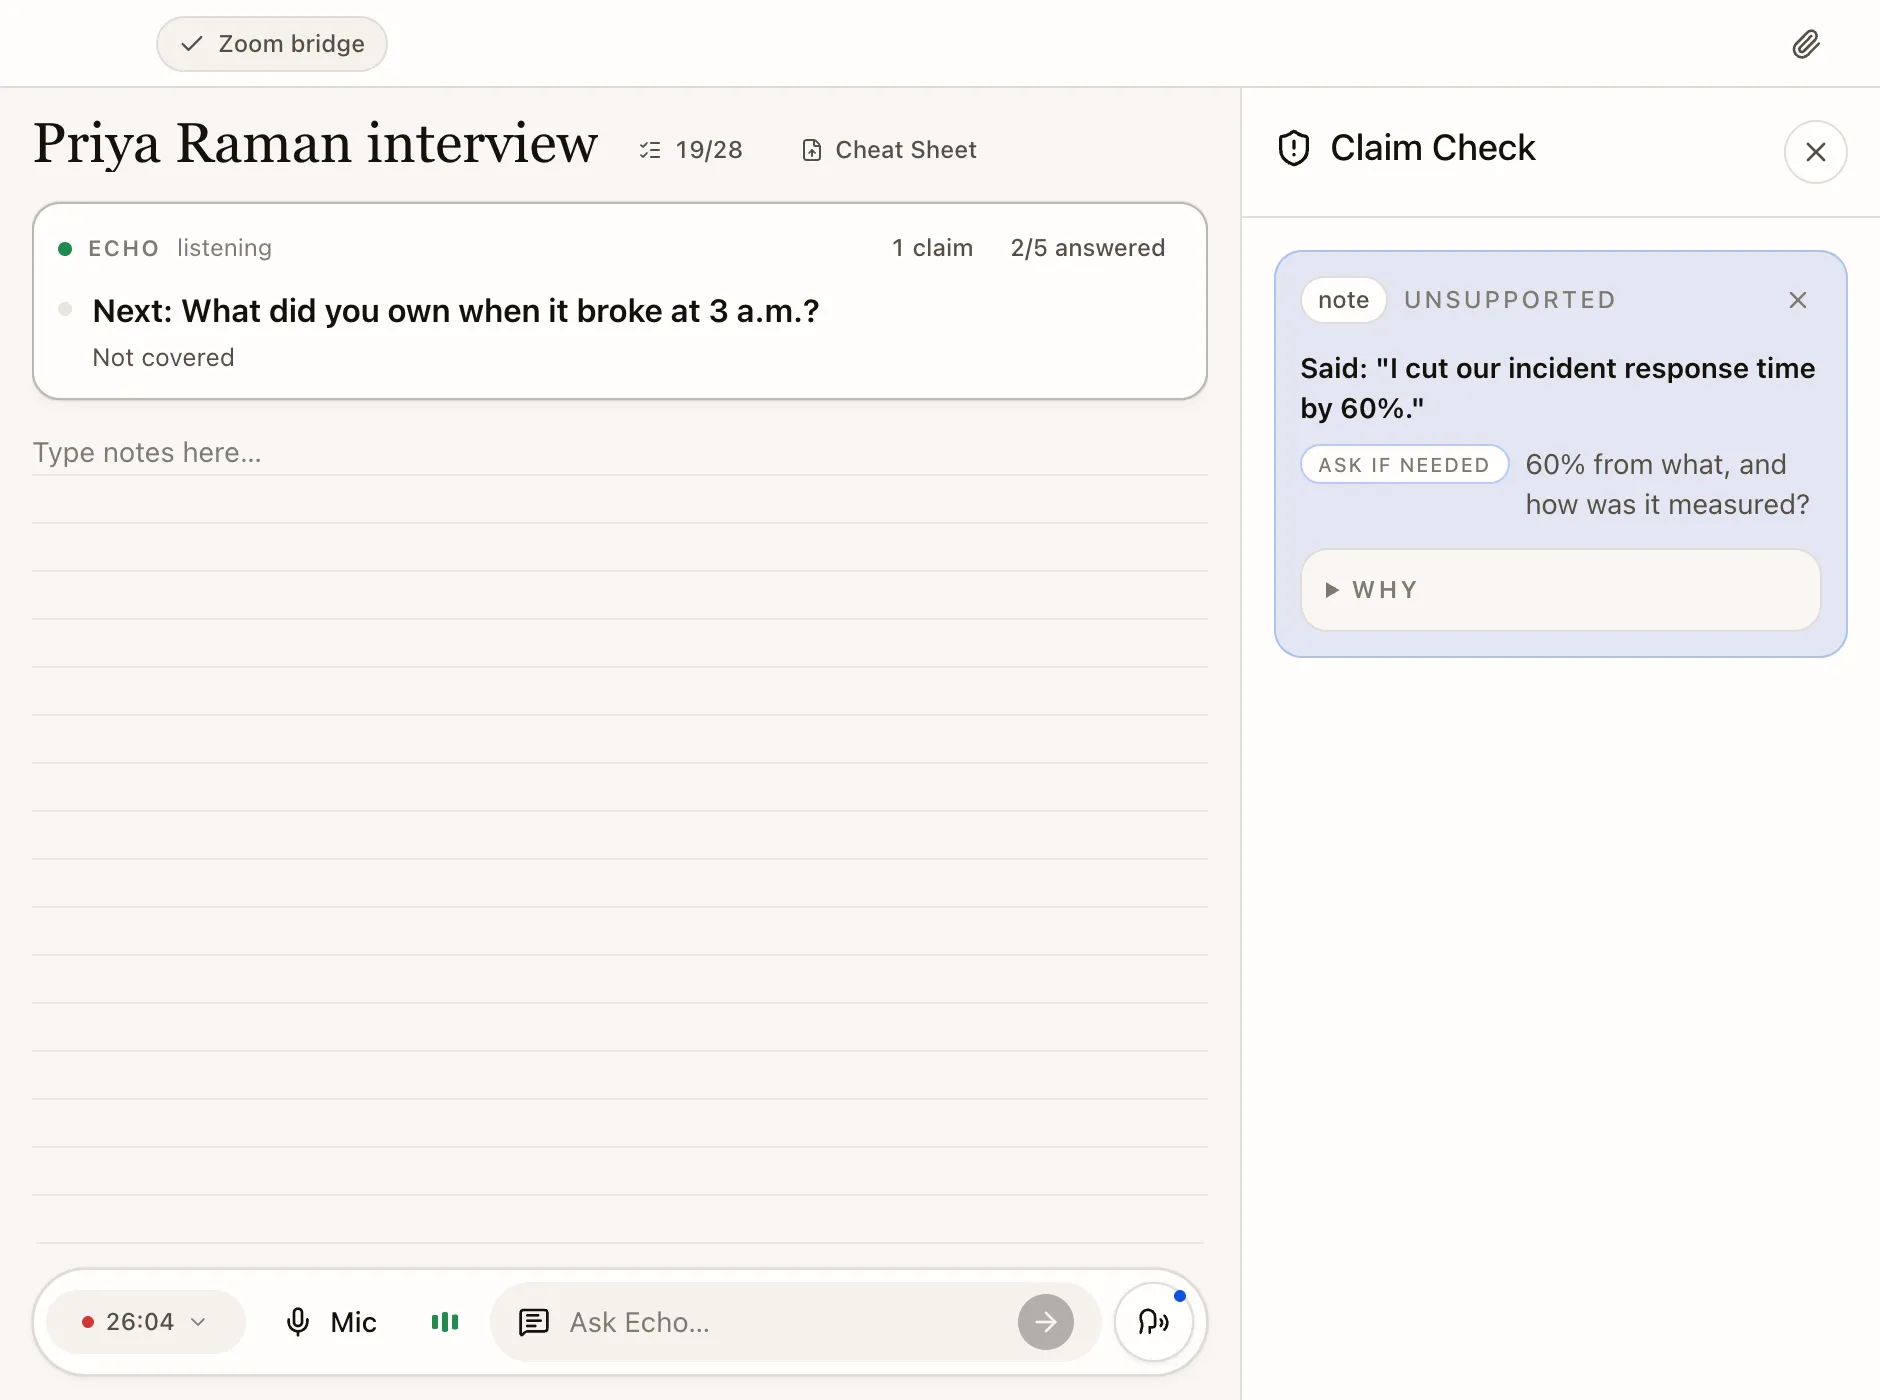Click the note tag on claim card

coord(1343,300)
